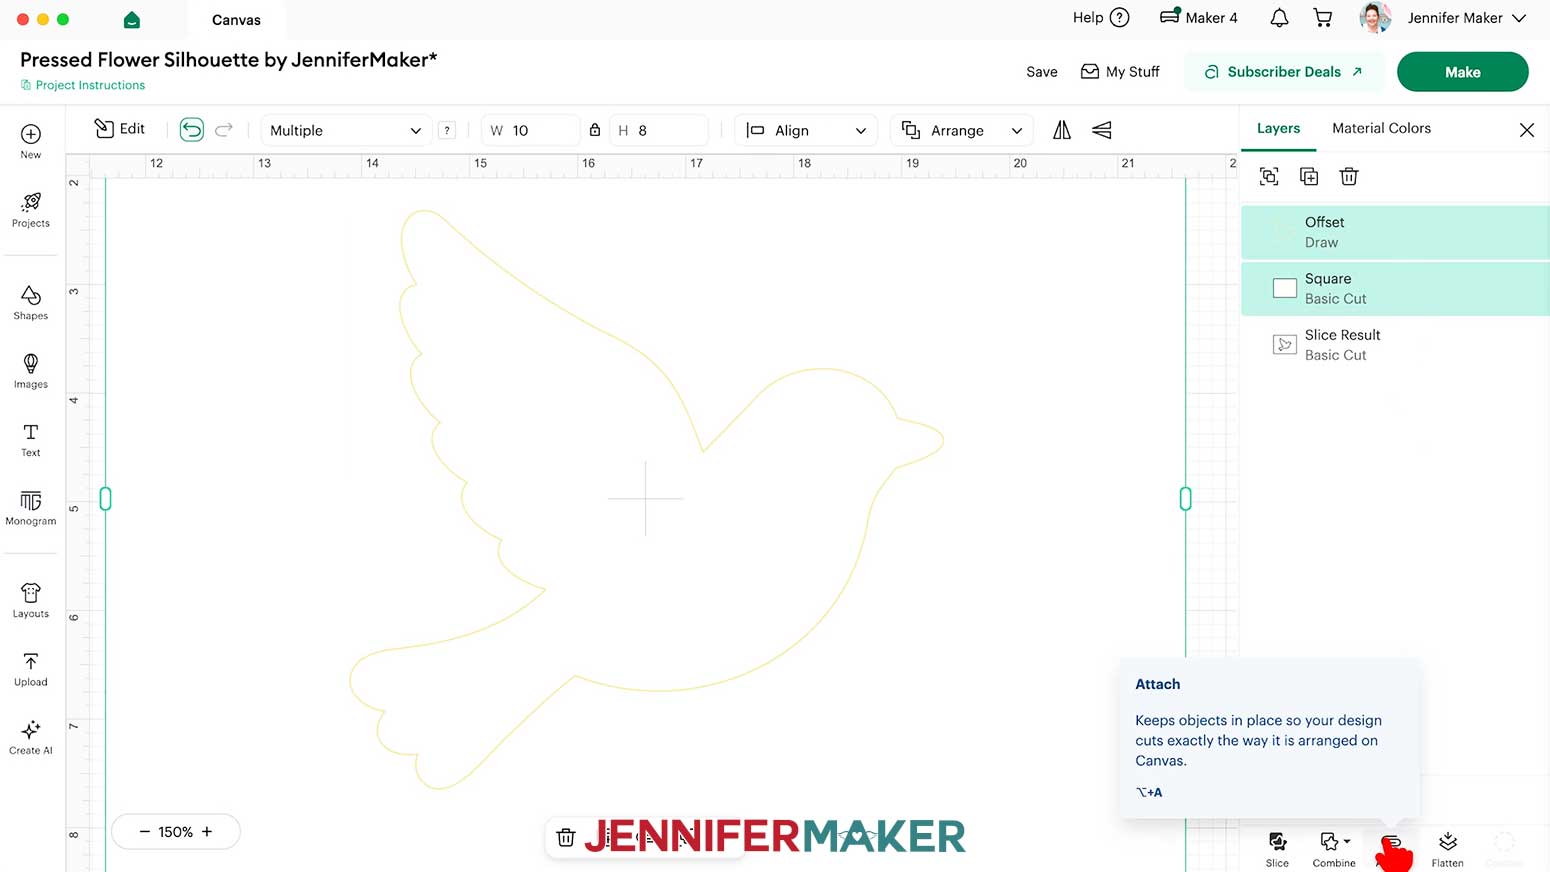Undo the last action
The width and height of the screenshot is (1550, 872).
tap(191, 130)
